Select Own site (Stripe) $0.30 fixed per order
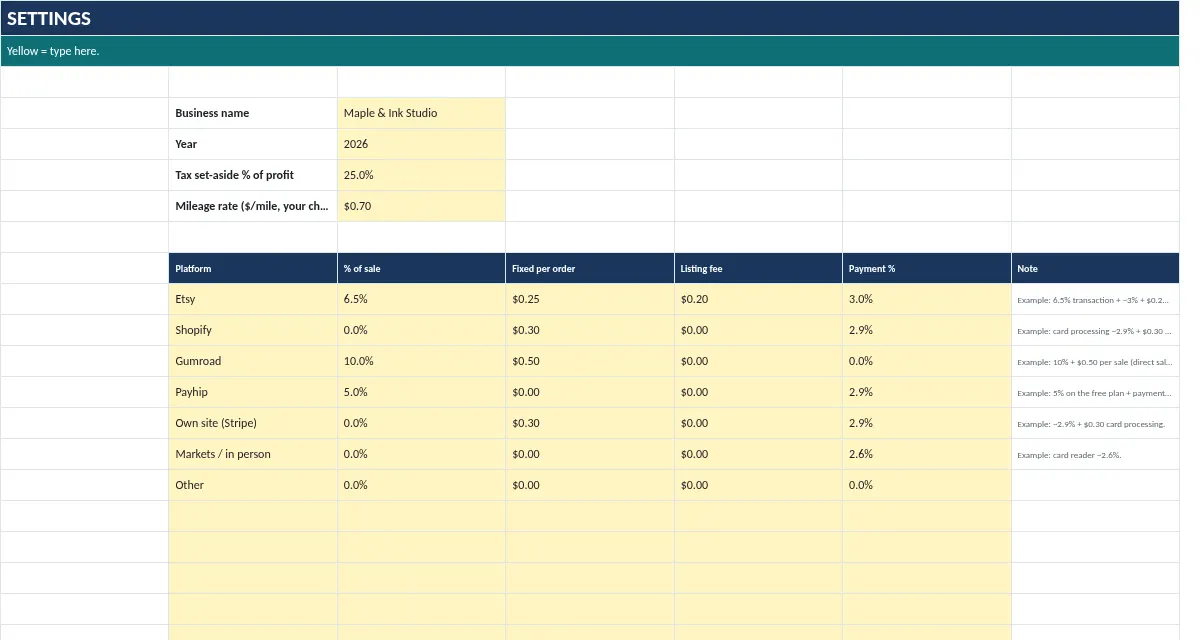Viewport: 1200px width, 640px height. pos(590,423)
